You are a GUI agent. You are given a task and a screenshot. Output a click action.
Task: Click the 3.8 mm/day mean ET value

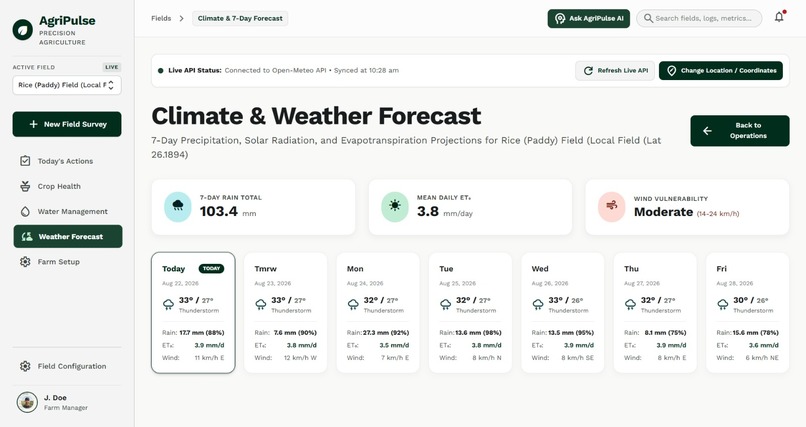coord(445,211)
